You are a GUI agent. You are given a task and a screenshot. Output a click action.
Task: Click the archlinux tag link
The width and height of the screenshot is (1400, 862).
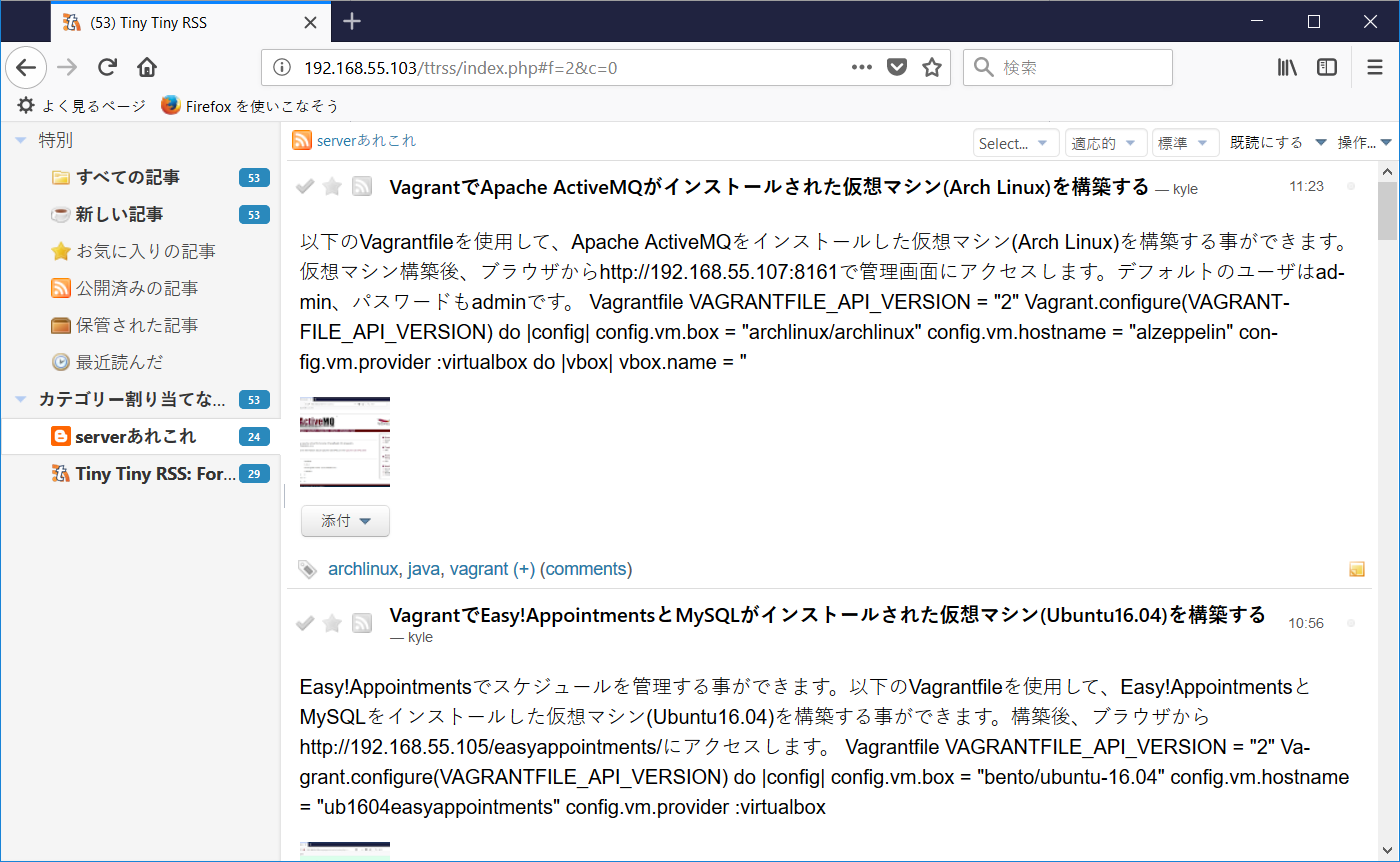(x=363, y=569)
